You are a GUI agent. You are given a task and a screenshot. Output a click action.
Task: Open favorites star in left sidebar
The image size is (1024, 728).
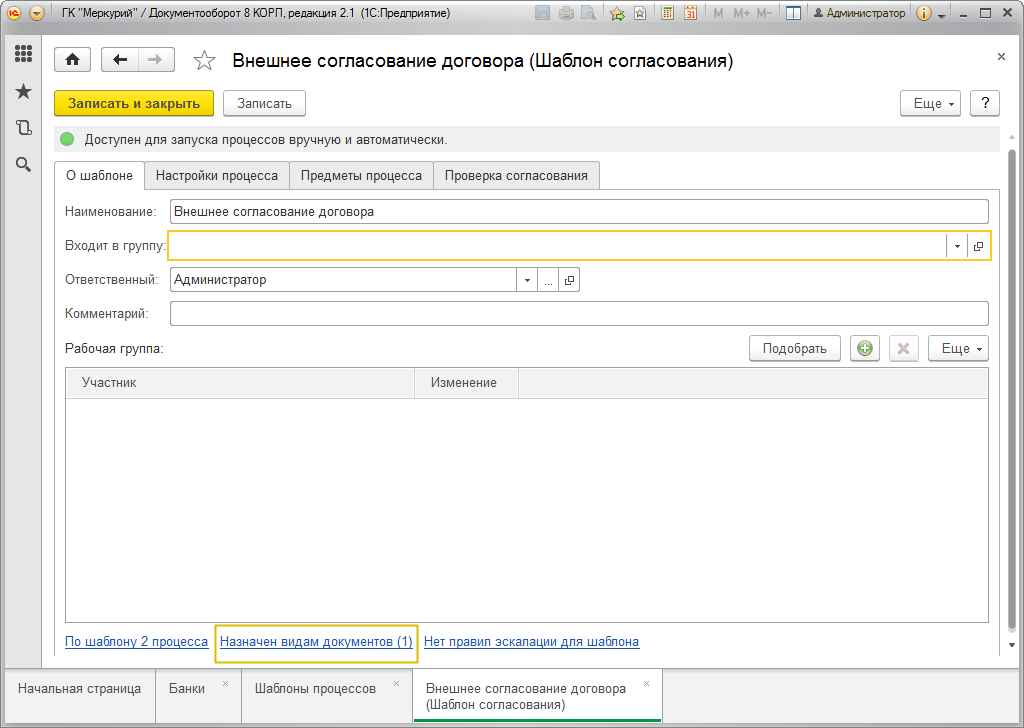coord(24,91)
